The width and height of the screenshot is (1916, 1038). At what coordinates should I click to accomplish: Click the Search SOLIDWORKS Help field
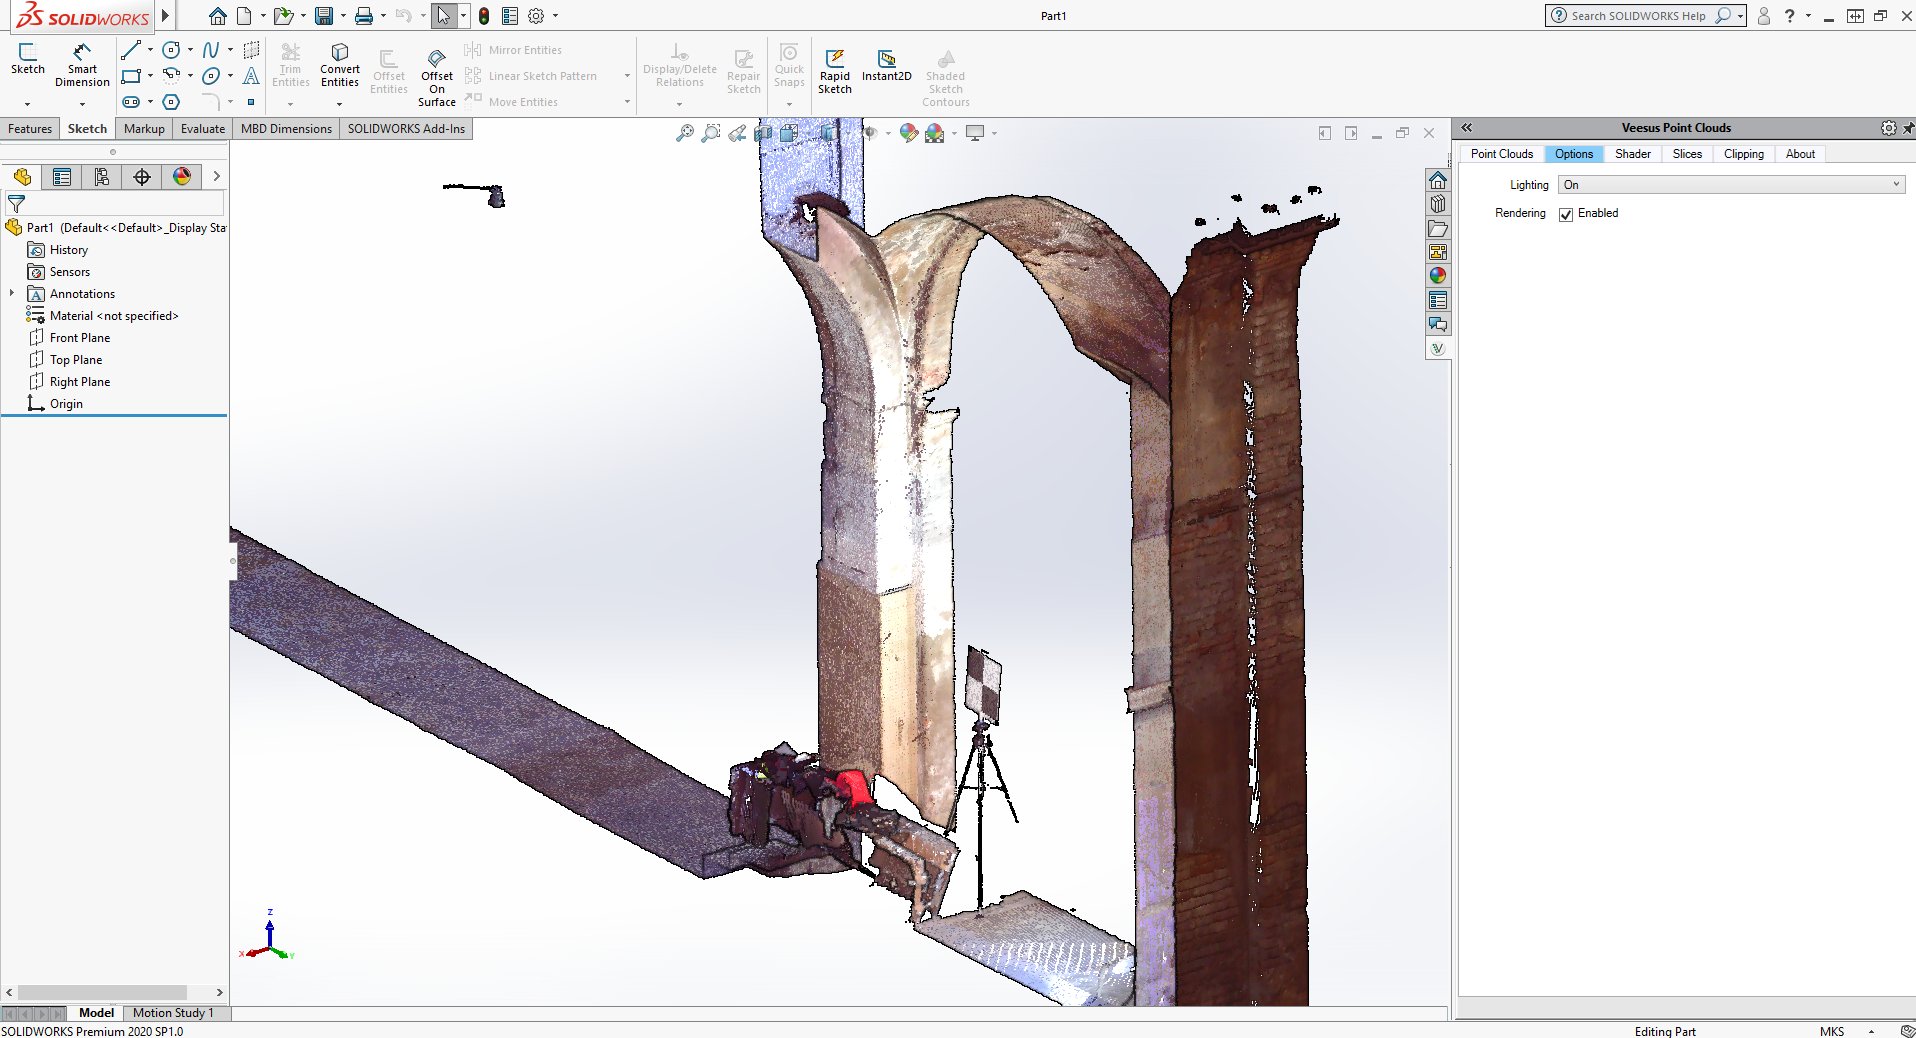click(x=1636, y=16)
